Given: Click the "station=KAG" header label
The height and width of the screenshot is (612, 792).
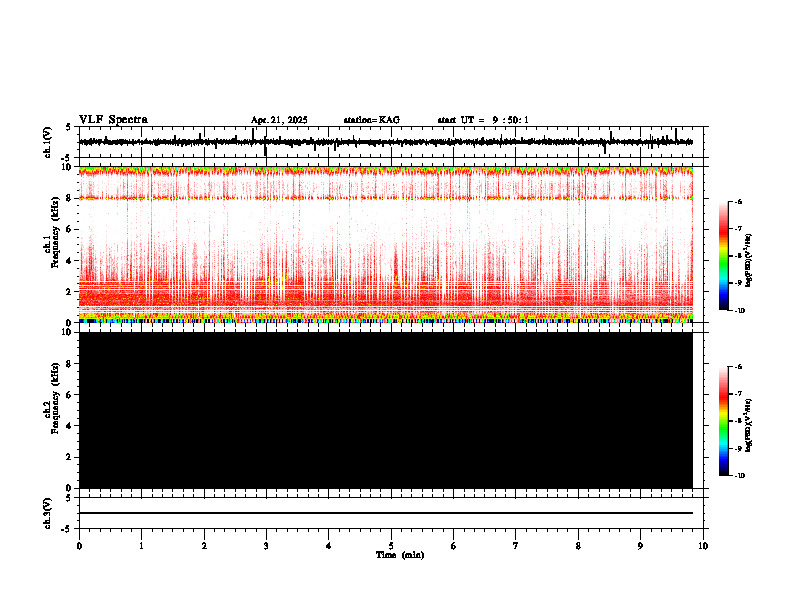Looking at the screenshot, I should [x=372, y=120].
